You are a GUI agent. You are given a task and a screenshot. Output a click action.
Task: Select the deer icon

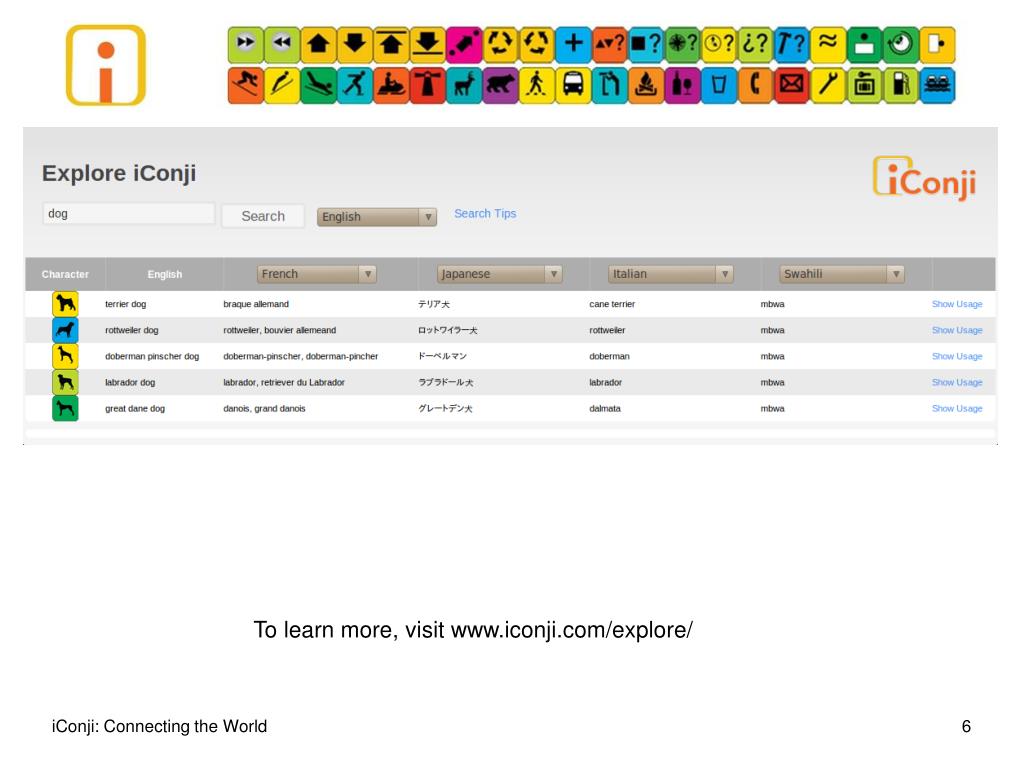(x=464, y=85)
